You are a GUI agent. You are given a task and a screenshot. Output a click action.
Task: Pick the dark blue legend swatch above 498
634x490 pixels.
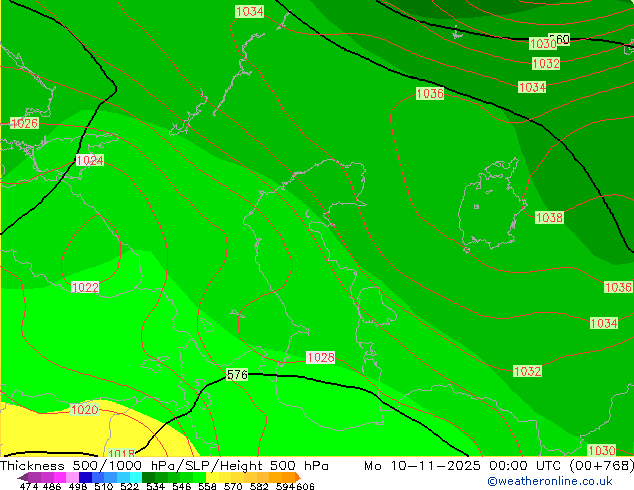pyautogui.click(x=85, y=477)
